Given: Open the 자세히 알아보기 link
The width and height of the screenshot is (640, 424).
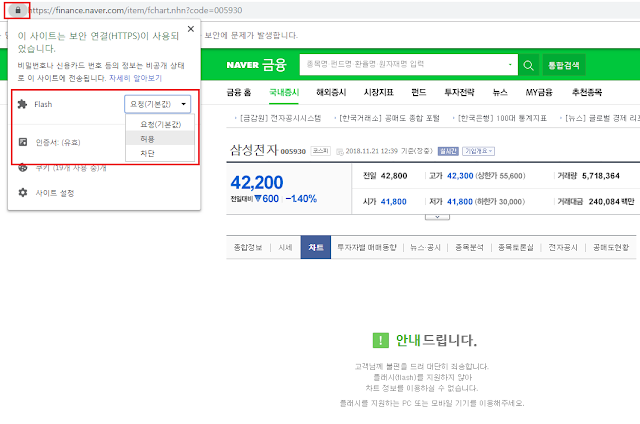Looking at the screenshot, I should (136, 78).
